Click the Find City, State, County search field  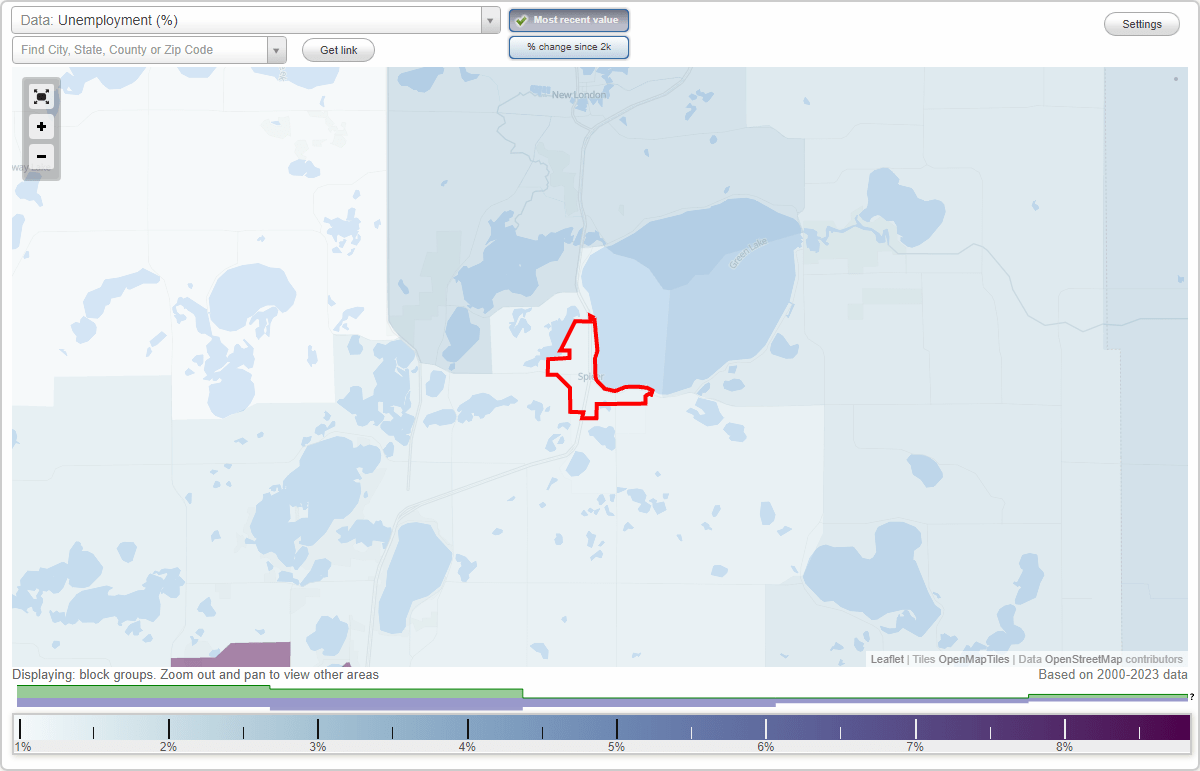[140, 50]
